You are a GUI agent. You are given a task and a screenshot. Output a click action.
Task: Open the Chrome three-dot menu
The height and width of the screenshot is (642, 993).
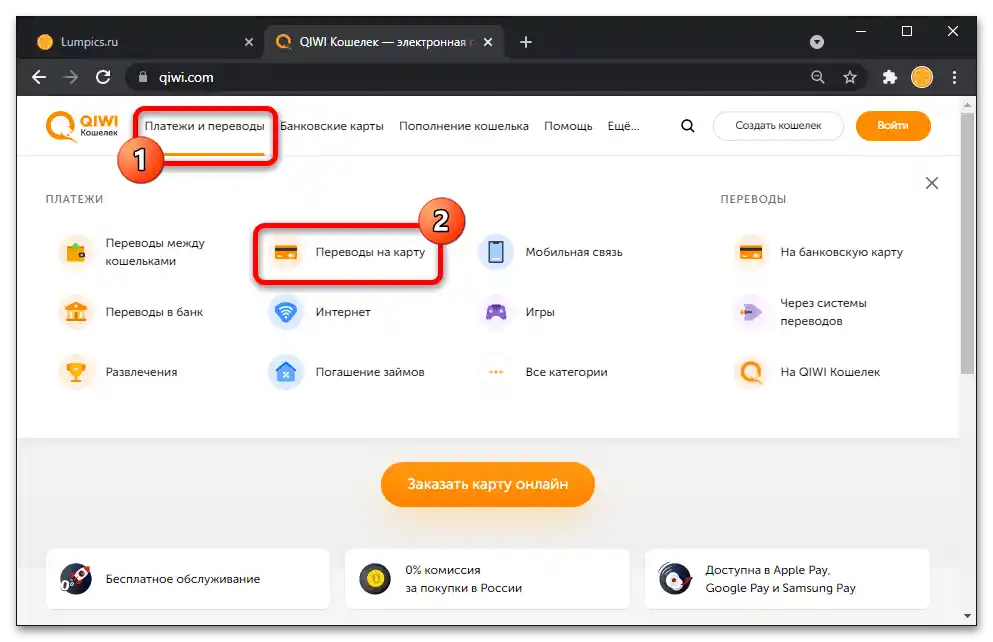[x=954, y=77]
